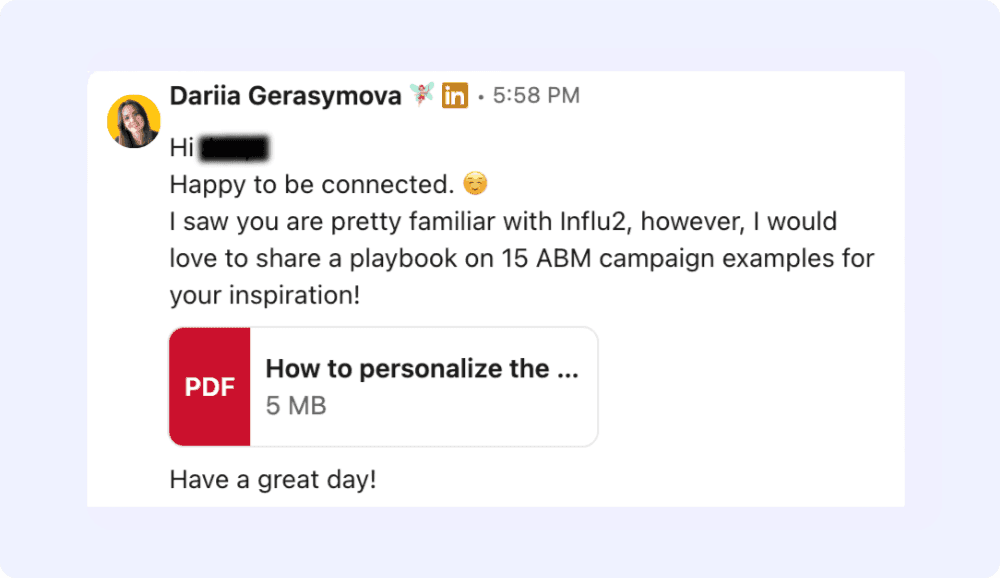This screenshot has height=578, width=1000.
Task: Click the word "campaign" in the message
Action: pyautogui.click(x=664, y=258)
